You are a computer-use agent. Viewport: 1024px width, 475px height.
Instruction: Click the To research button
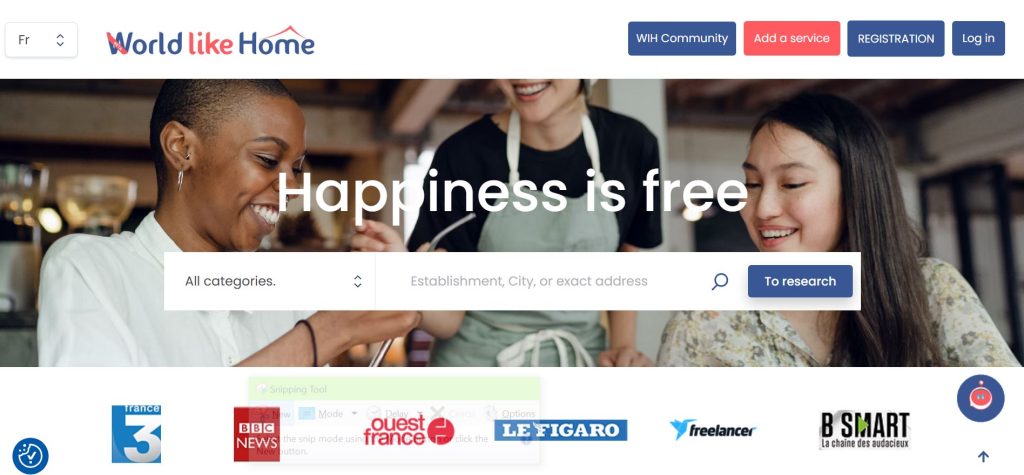click(800, 282)
